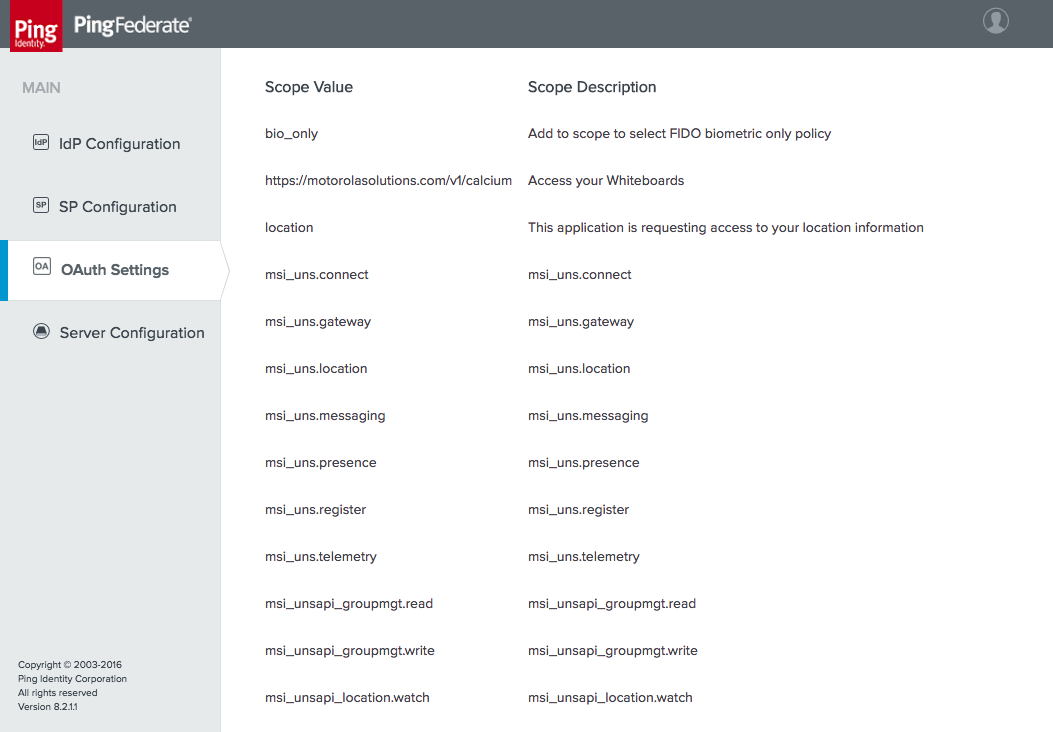
Task: Click the MAIN sidebar heading
Action: click(41, 88)
